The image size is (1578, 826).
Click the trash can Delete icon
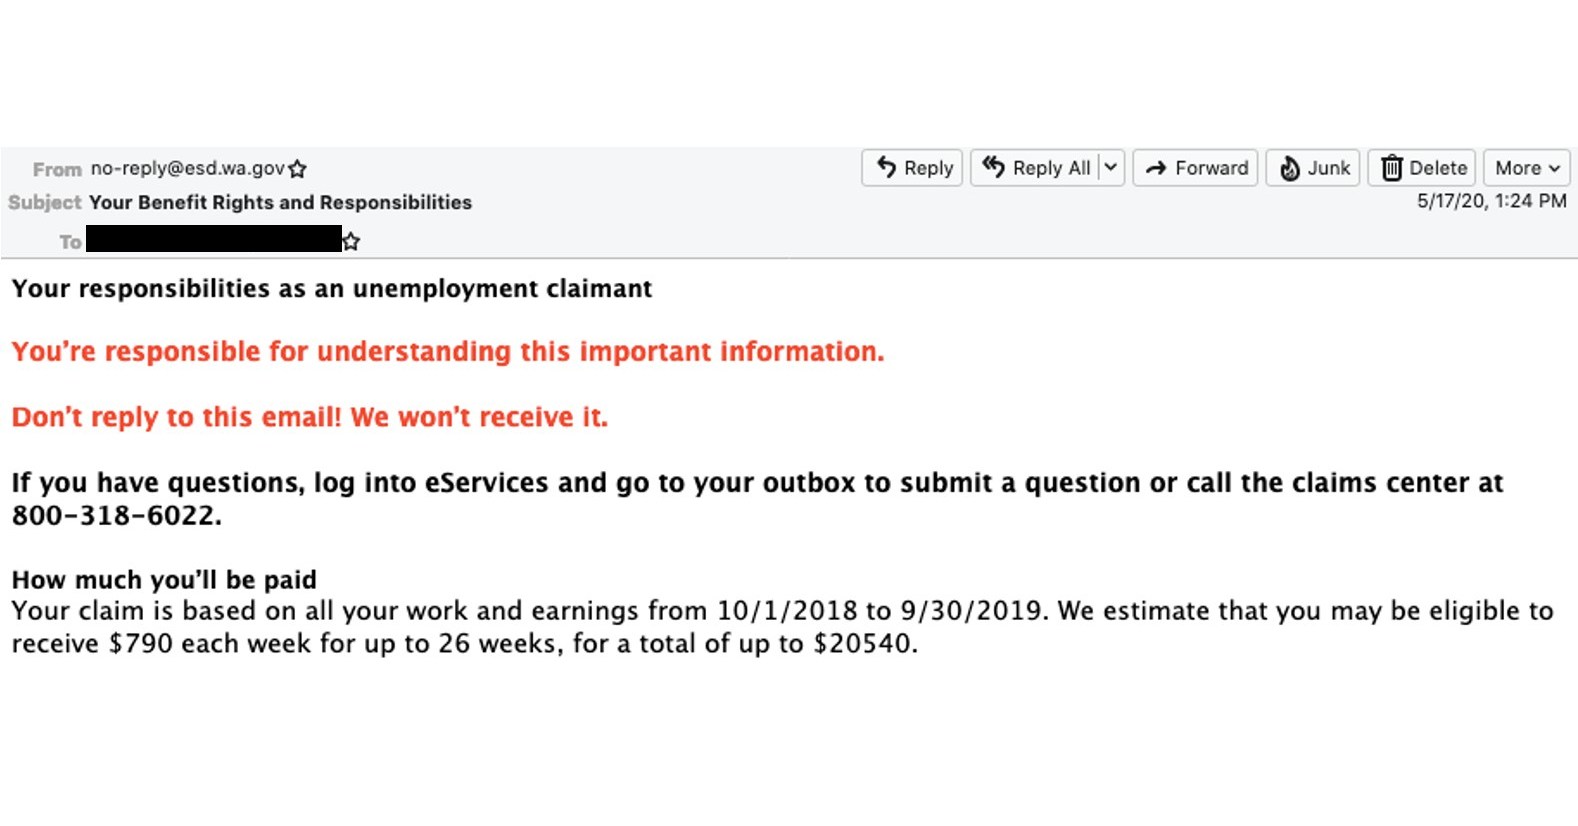(1391, 168)
